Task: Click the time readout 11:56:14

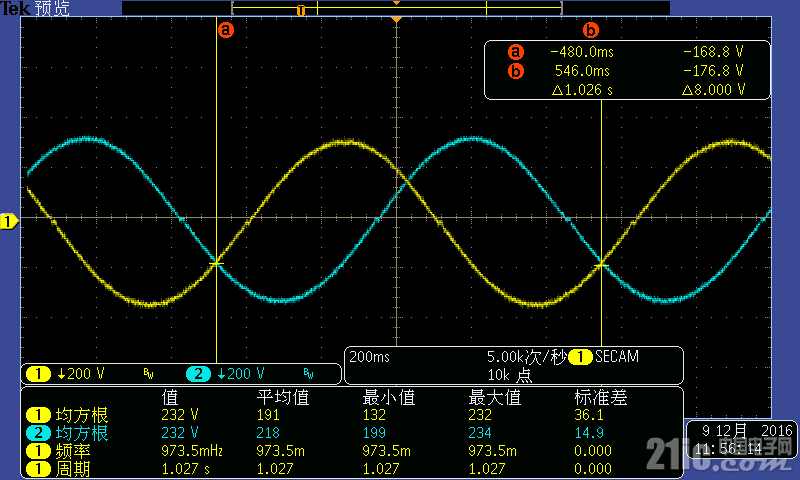Action: click(x=728, y=449)
